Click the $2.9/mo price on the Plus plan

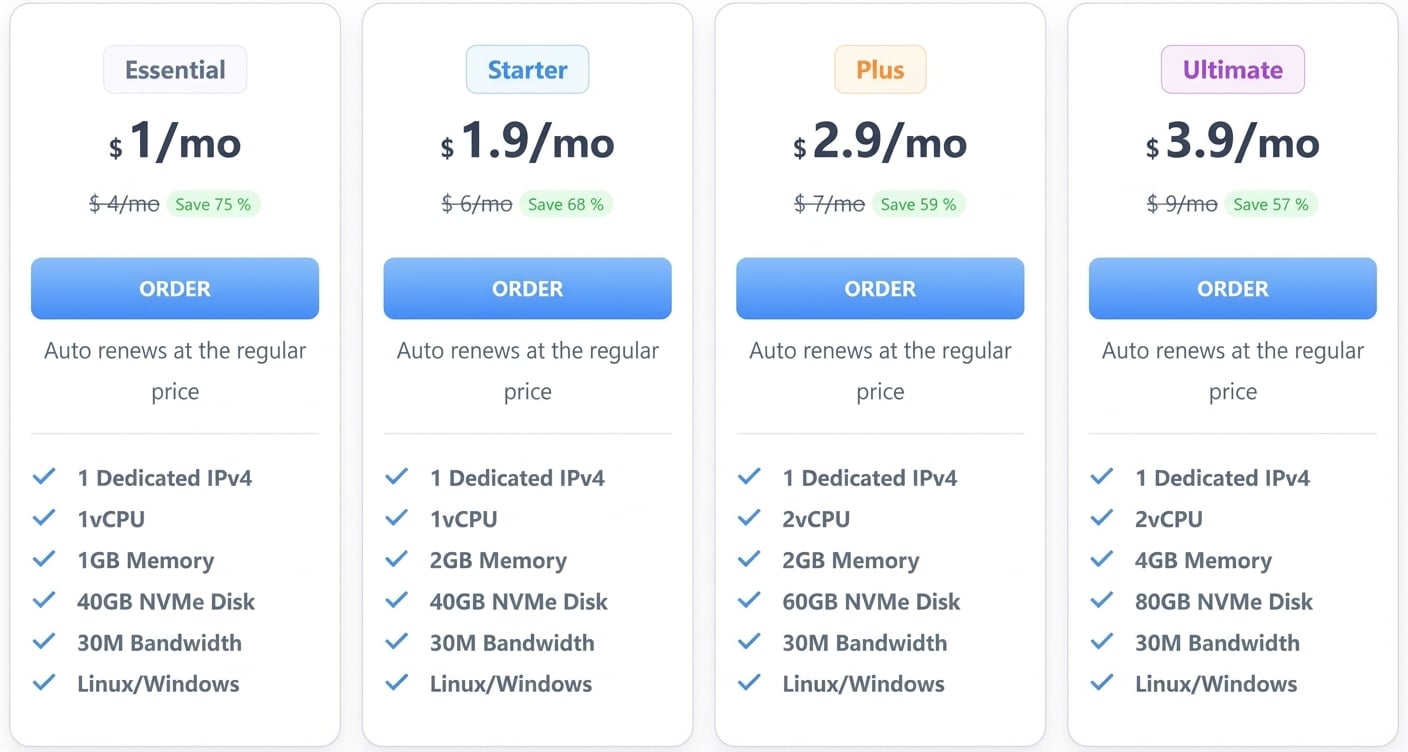tap(880, 142)
